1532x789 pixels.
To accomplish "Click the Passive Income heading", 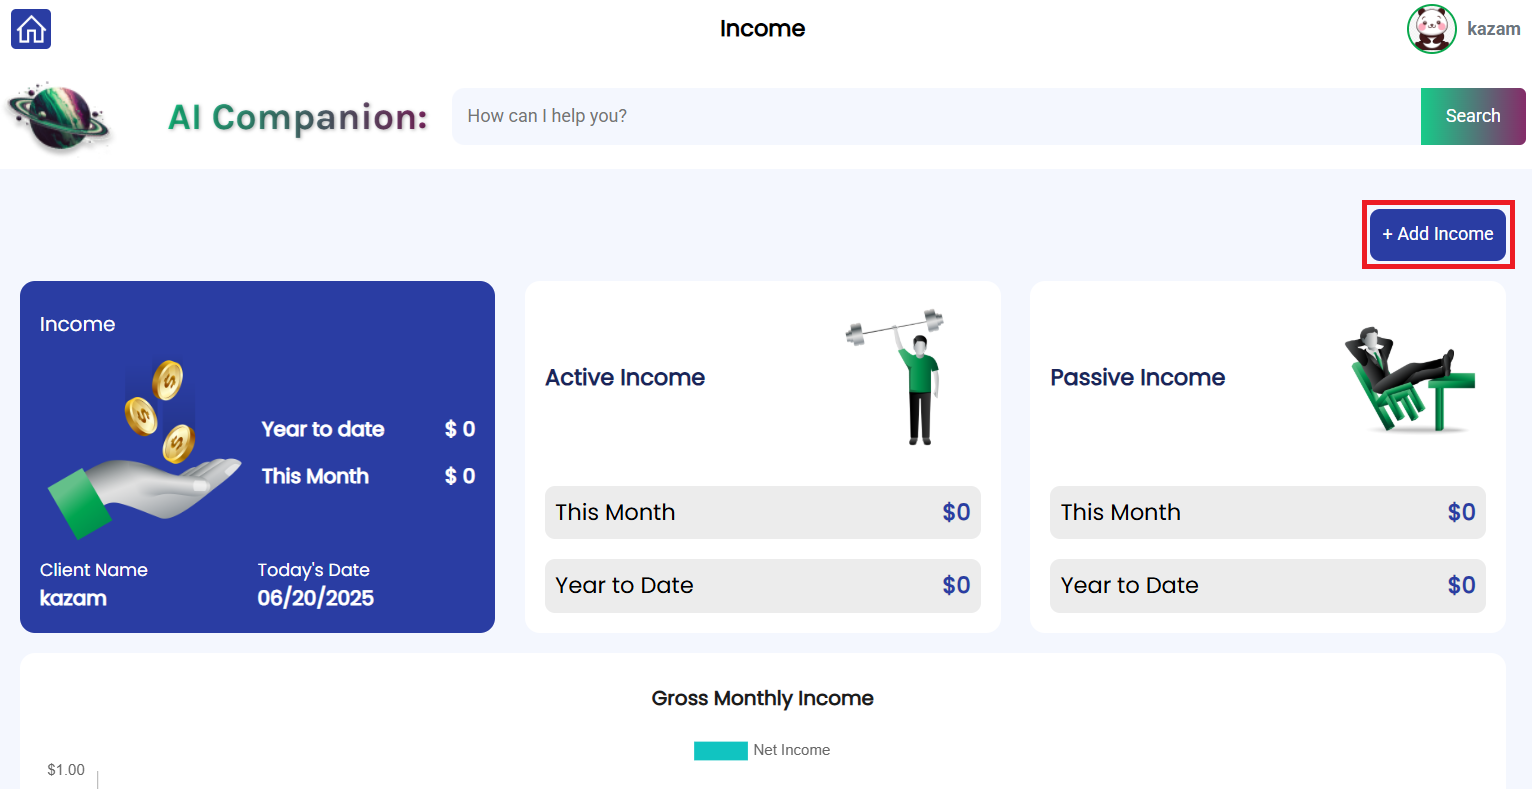I will pos(1137,377).
